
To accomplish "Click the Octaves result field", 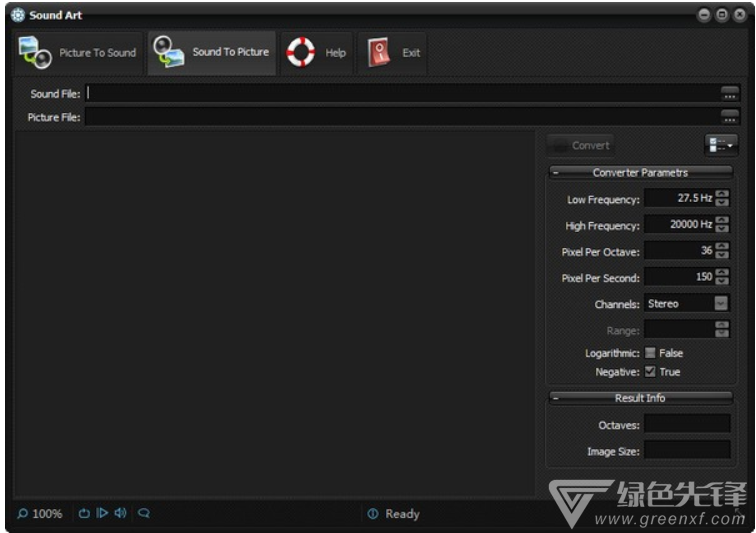I will tap(687, 424).
